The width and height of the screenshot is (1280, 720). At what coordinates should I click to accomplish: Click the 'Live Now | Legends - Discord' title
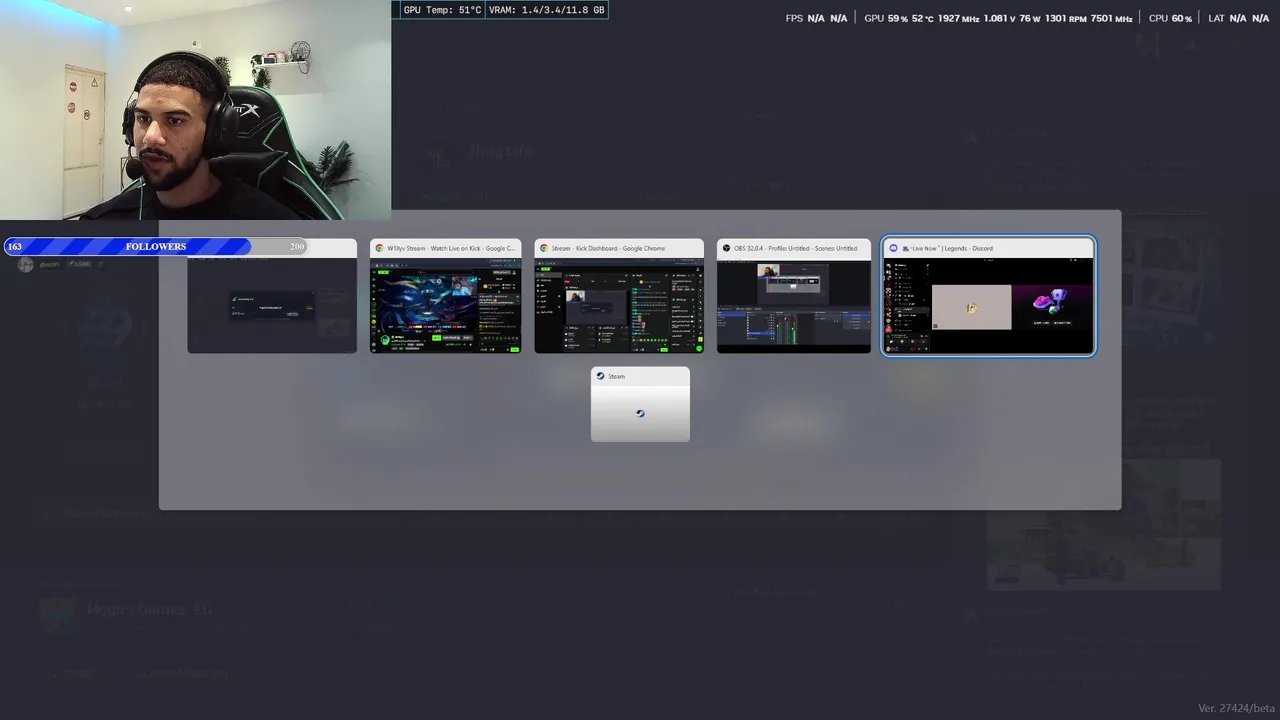(x=947, y=248)
